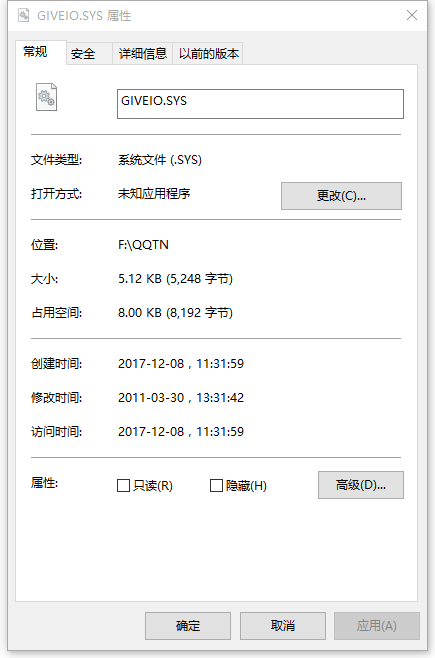Viewport: 435px width, 658px height.
Task: Close the properties dialog with X
Action: click(x=412, y=16)
